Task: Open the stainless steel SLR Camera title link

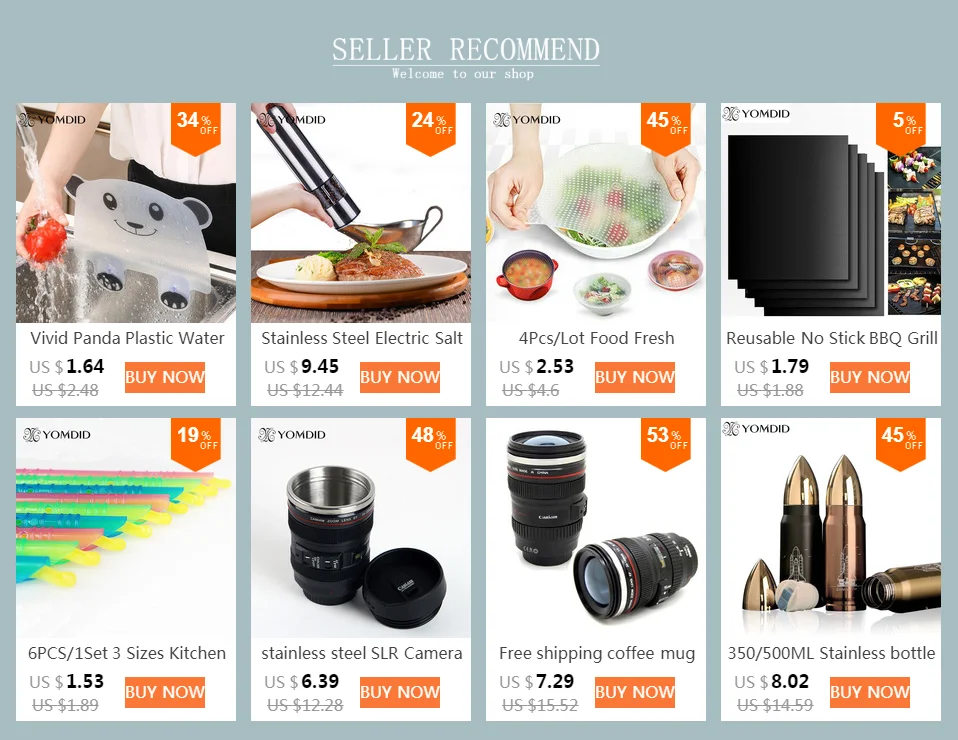Action: (x=362, y=654)
